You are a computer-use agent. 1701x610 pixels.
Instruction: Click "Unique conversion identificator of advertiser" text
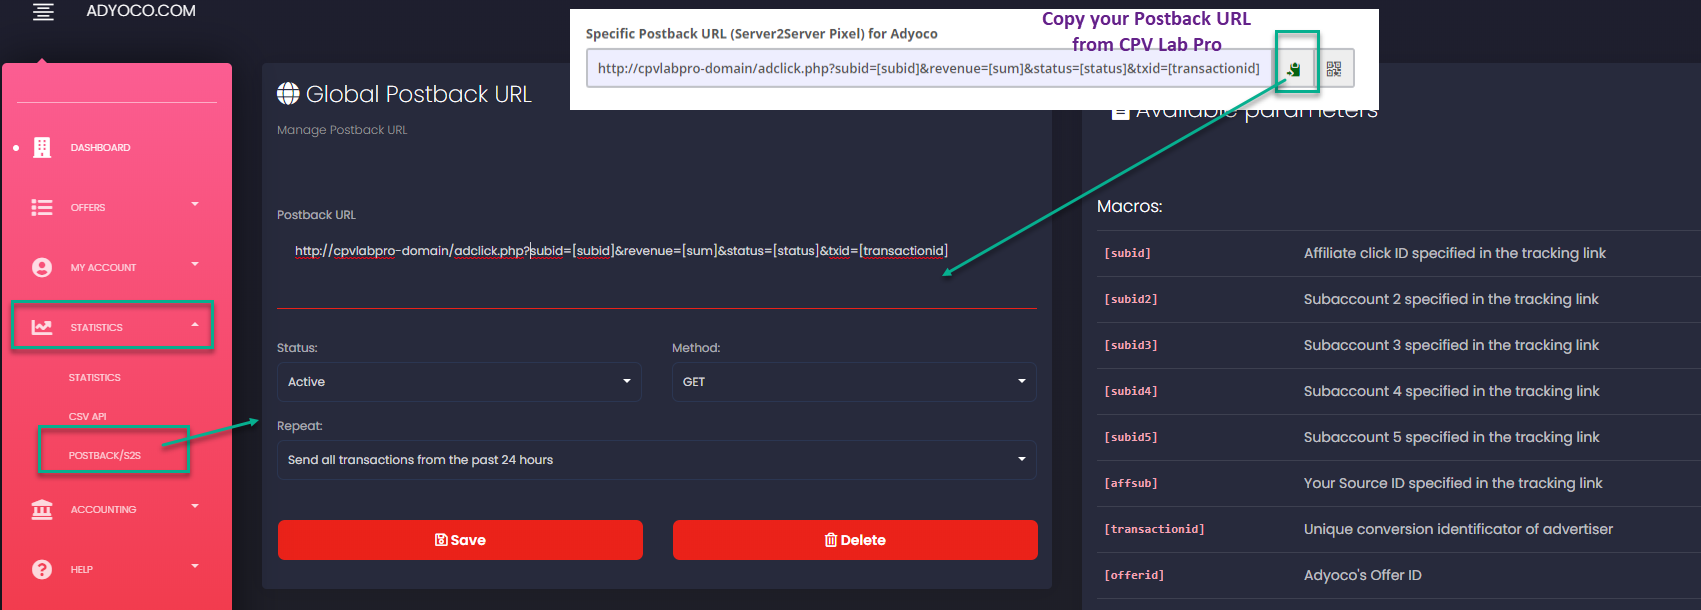[x=1458, y=529]
